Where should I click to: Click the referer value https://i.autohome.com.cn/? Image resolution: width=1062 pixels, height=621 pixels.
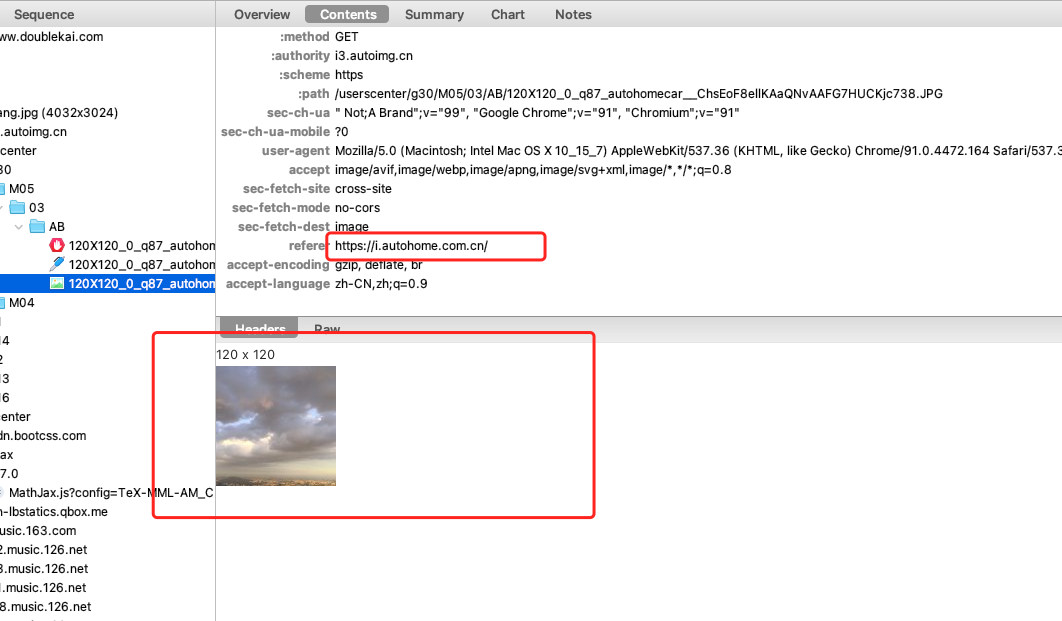[411, 246]
